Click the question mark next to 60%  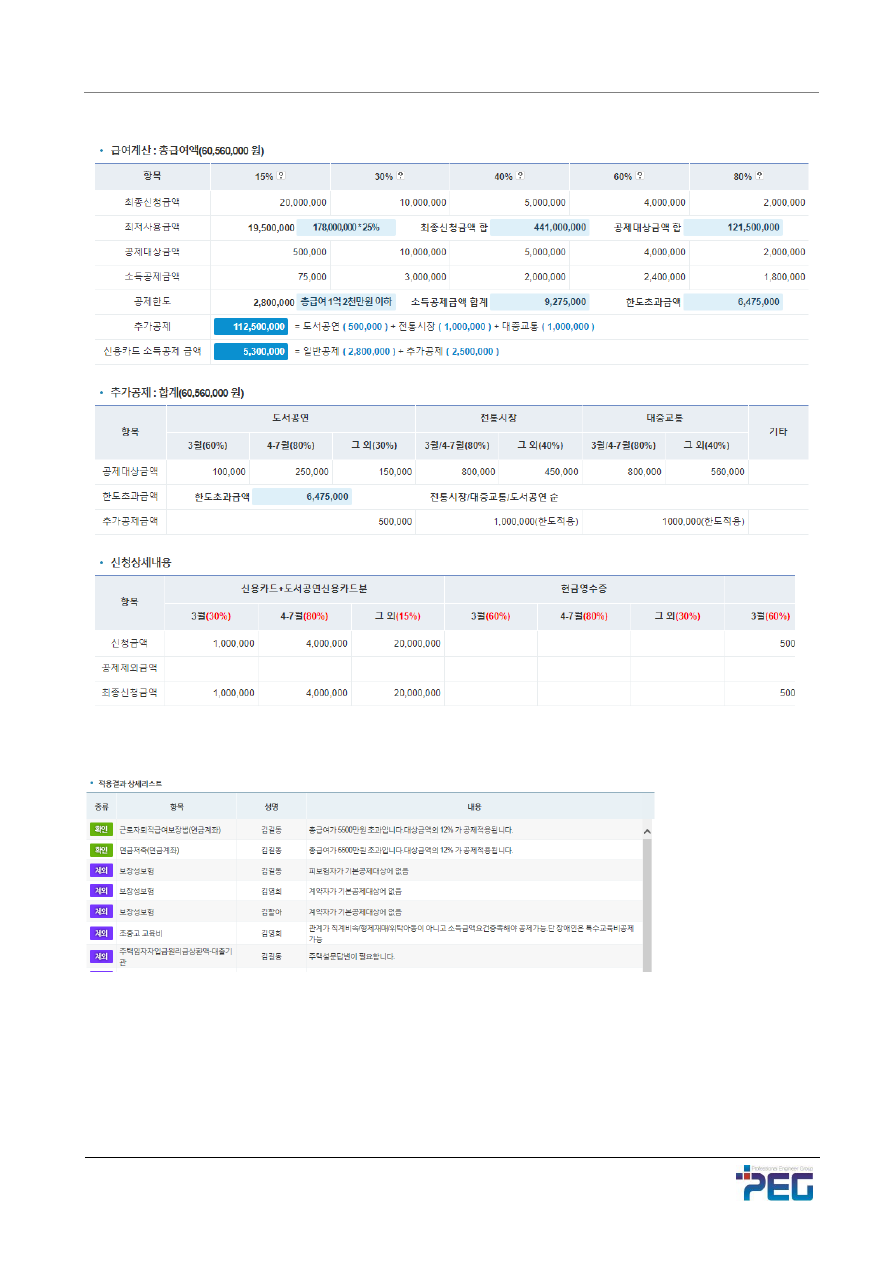(x=641, y=176)
